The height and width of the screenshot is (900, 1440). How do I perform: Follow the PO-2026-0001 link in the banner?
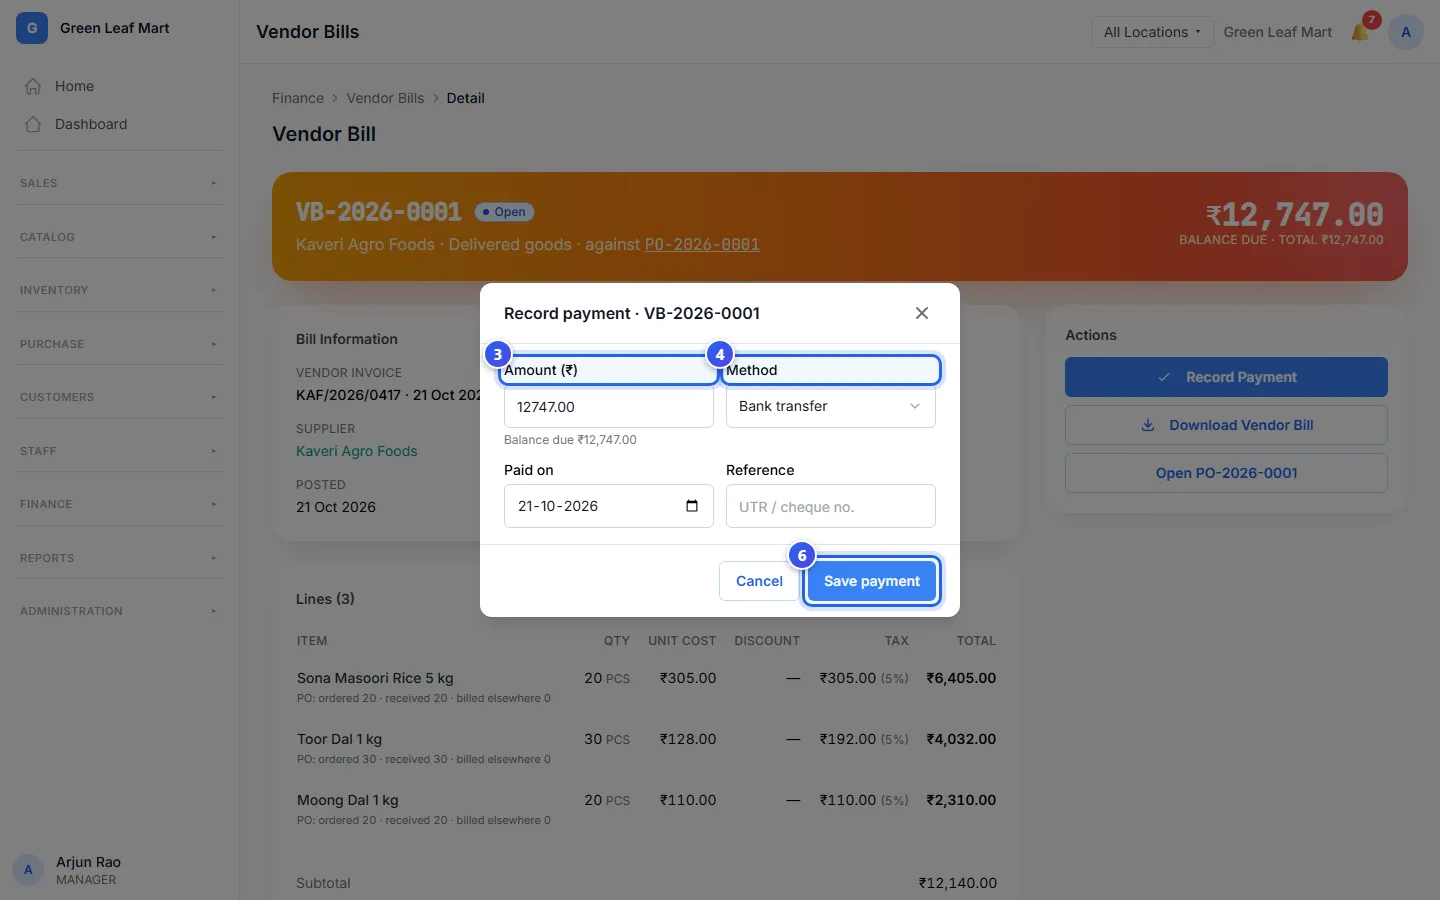[702, 244]
